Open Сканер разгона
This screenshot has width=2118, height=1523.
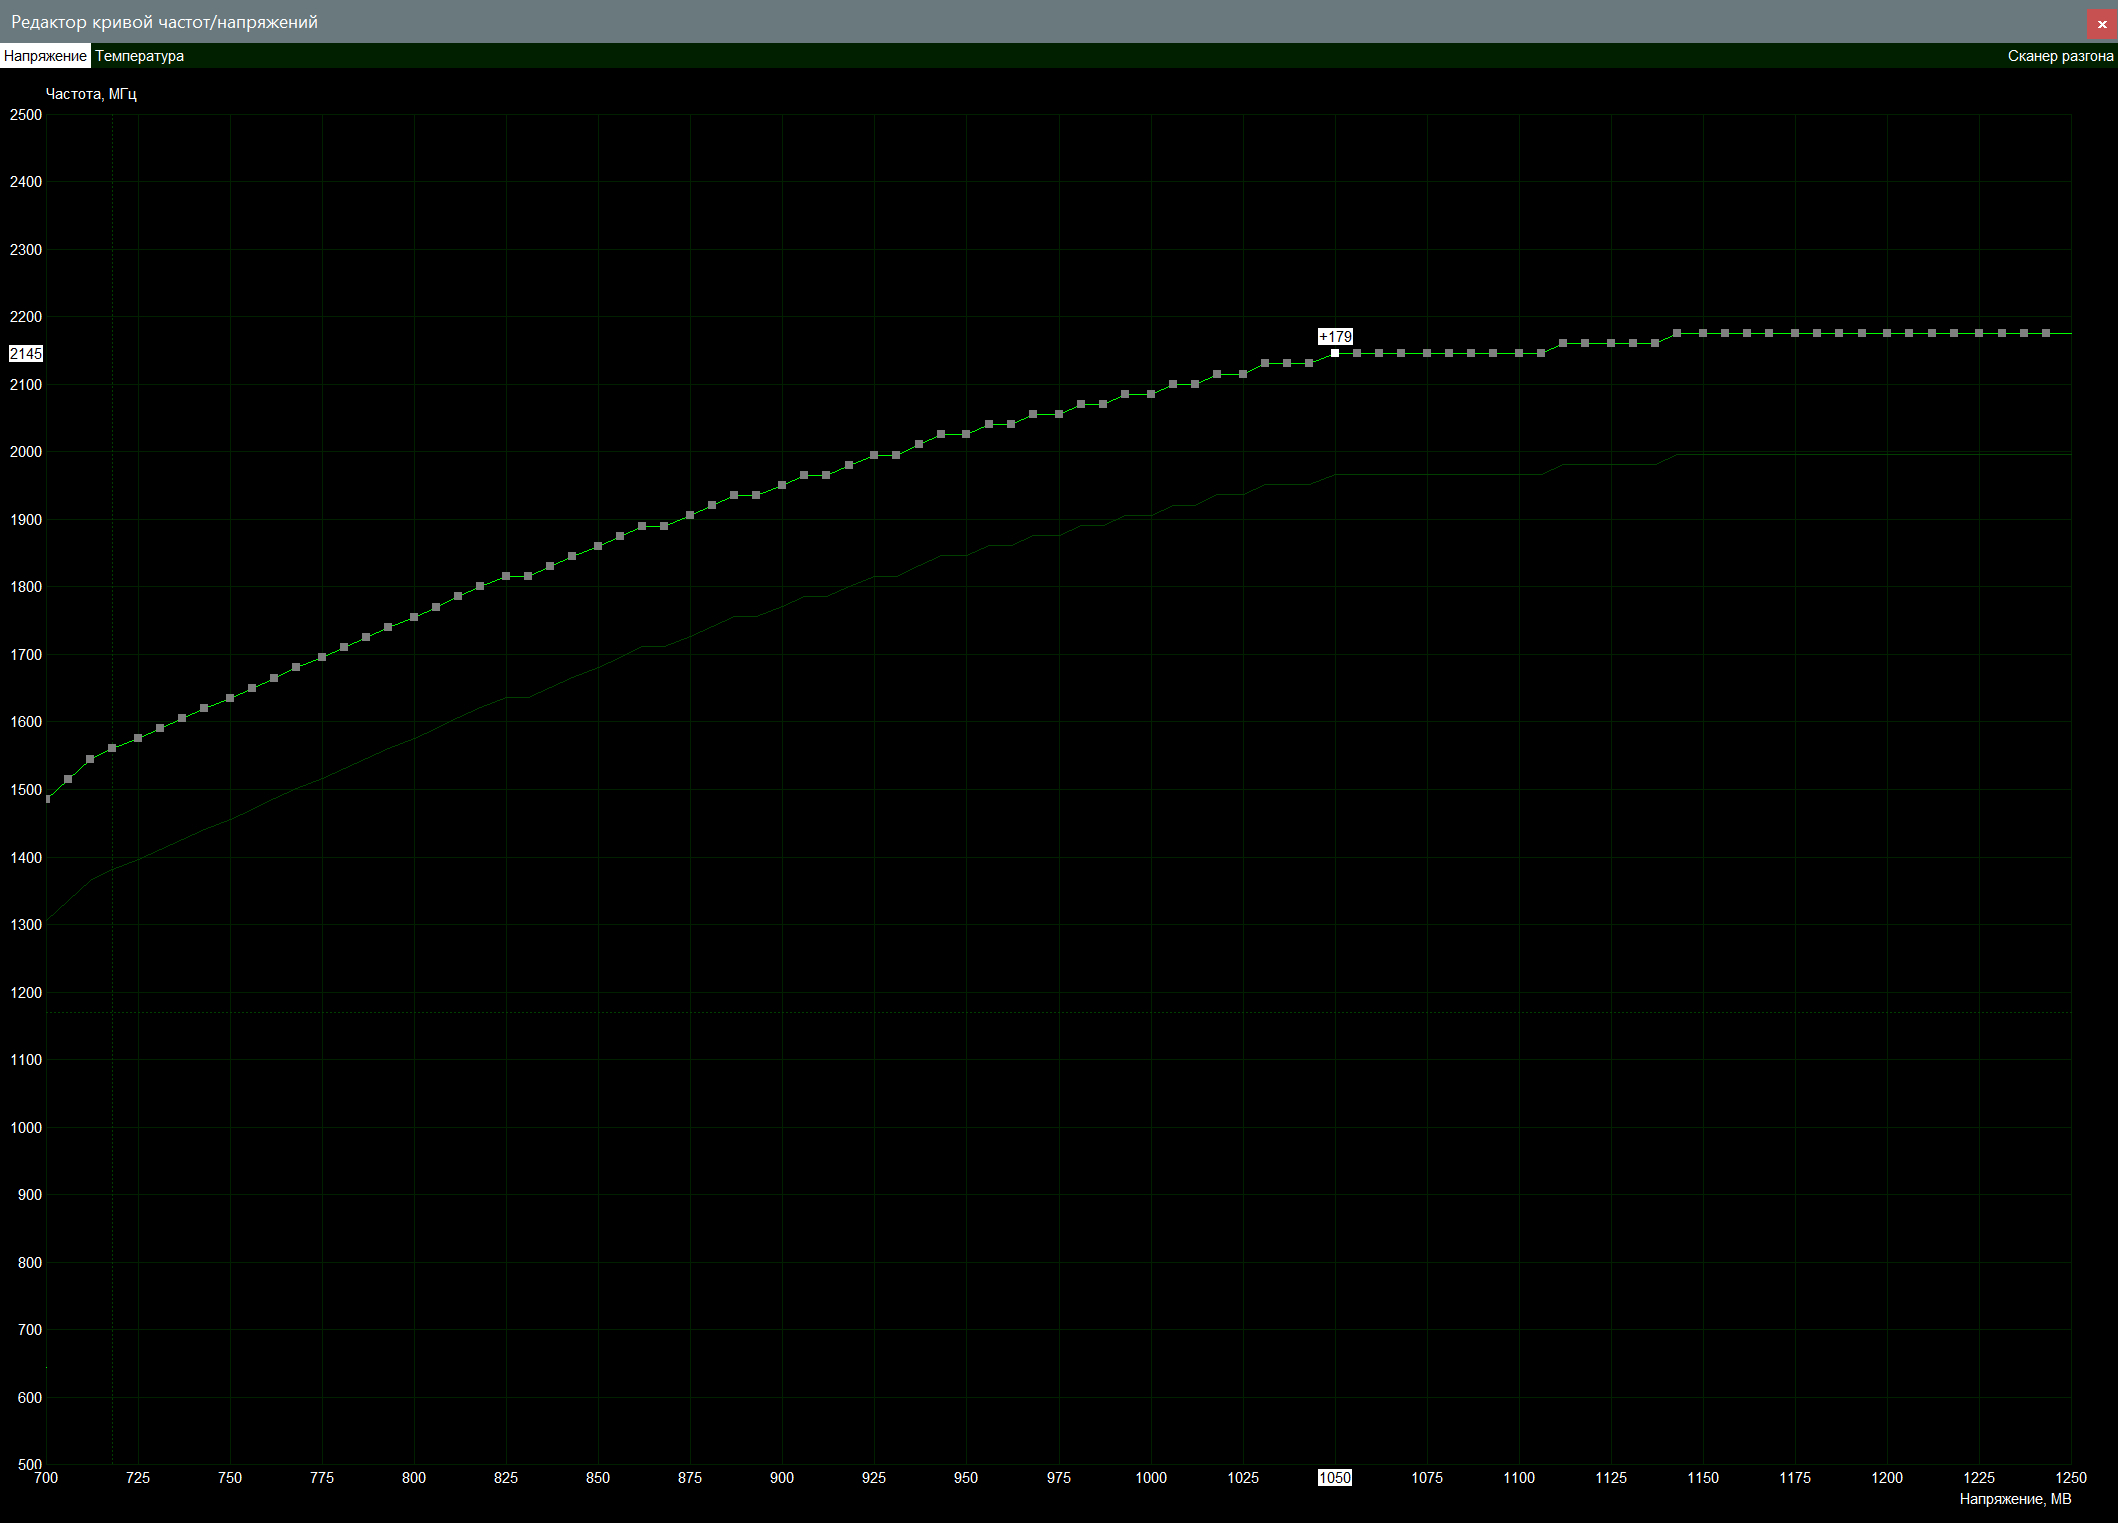[x=2060, y=56]
